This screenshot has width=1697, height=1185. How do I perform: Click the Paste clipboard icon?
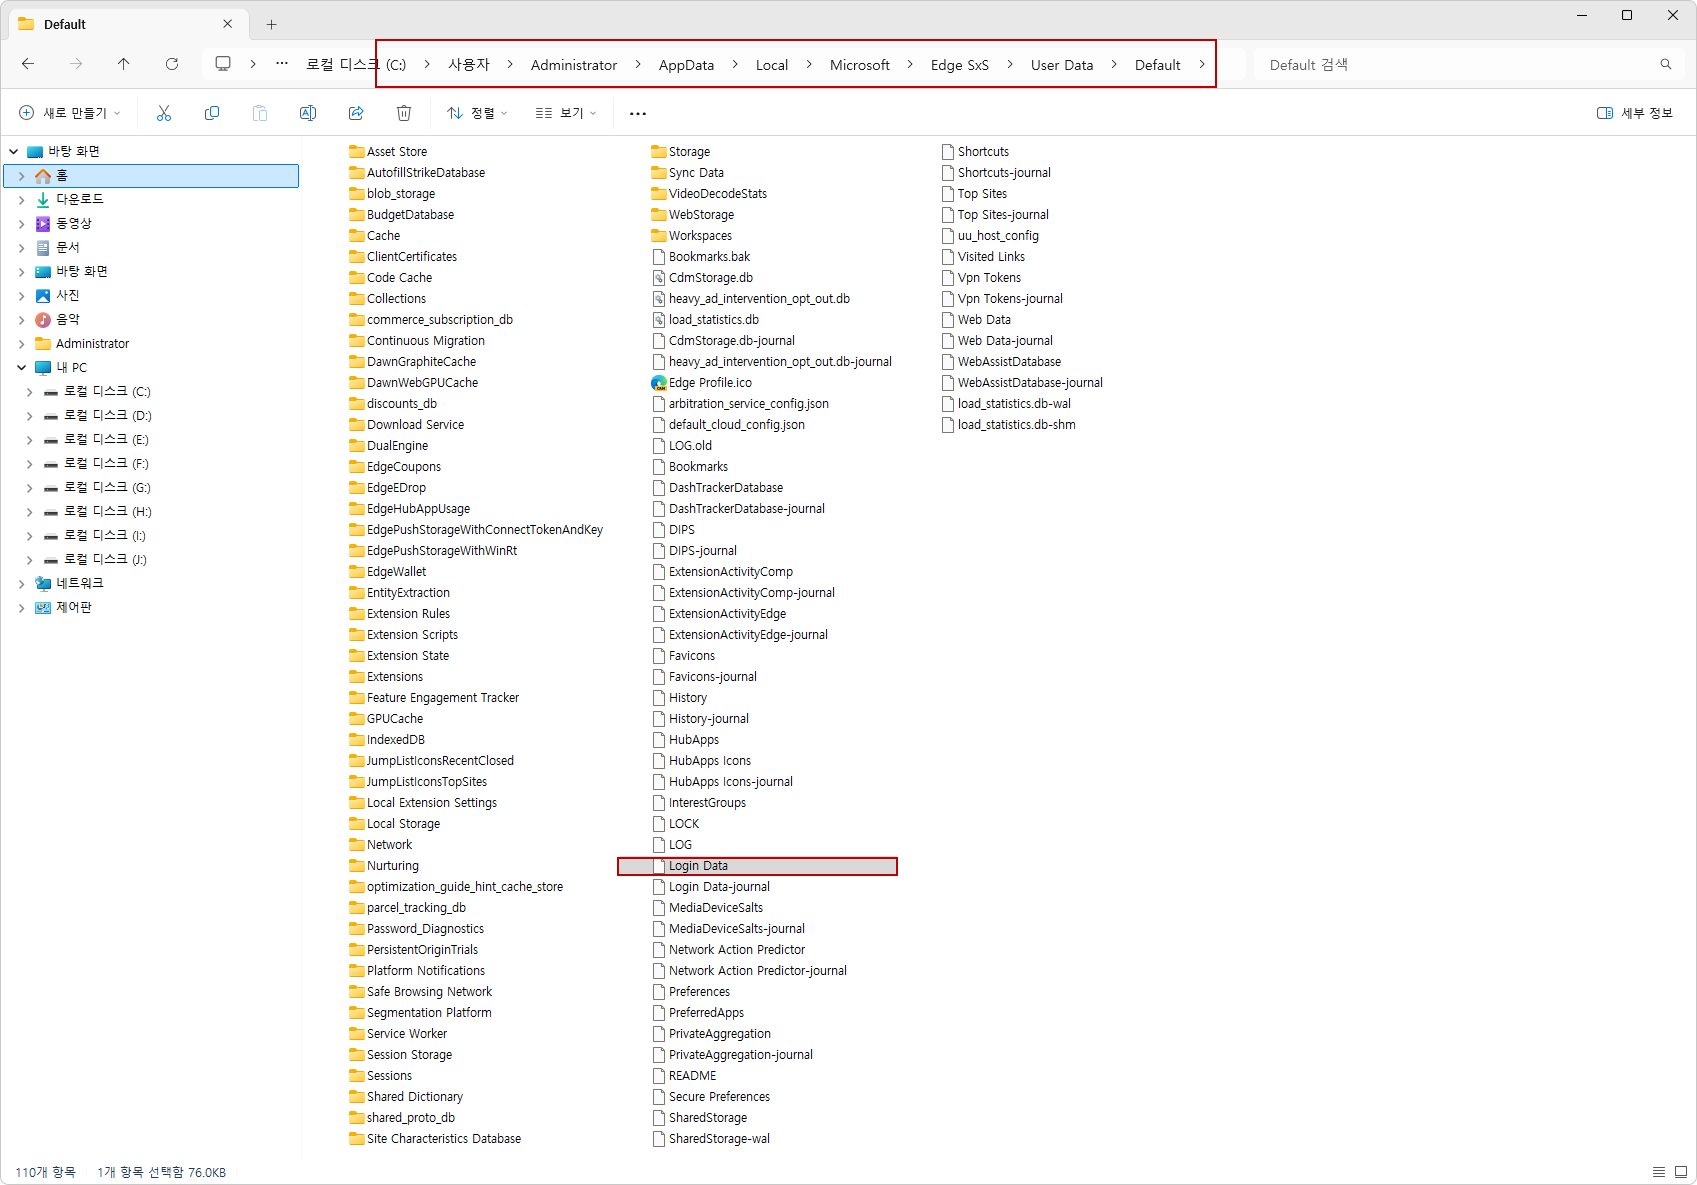click(260, 113)
